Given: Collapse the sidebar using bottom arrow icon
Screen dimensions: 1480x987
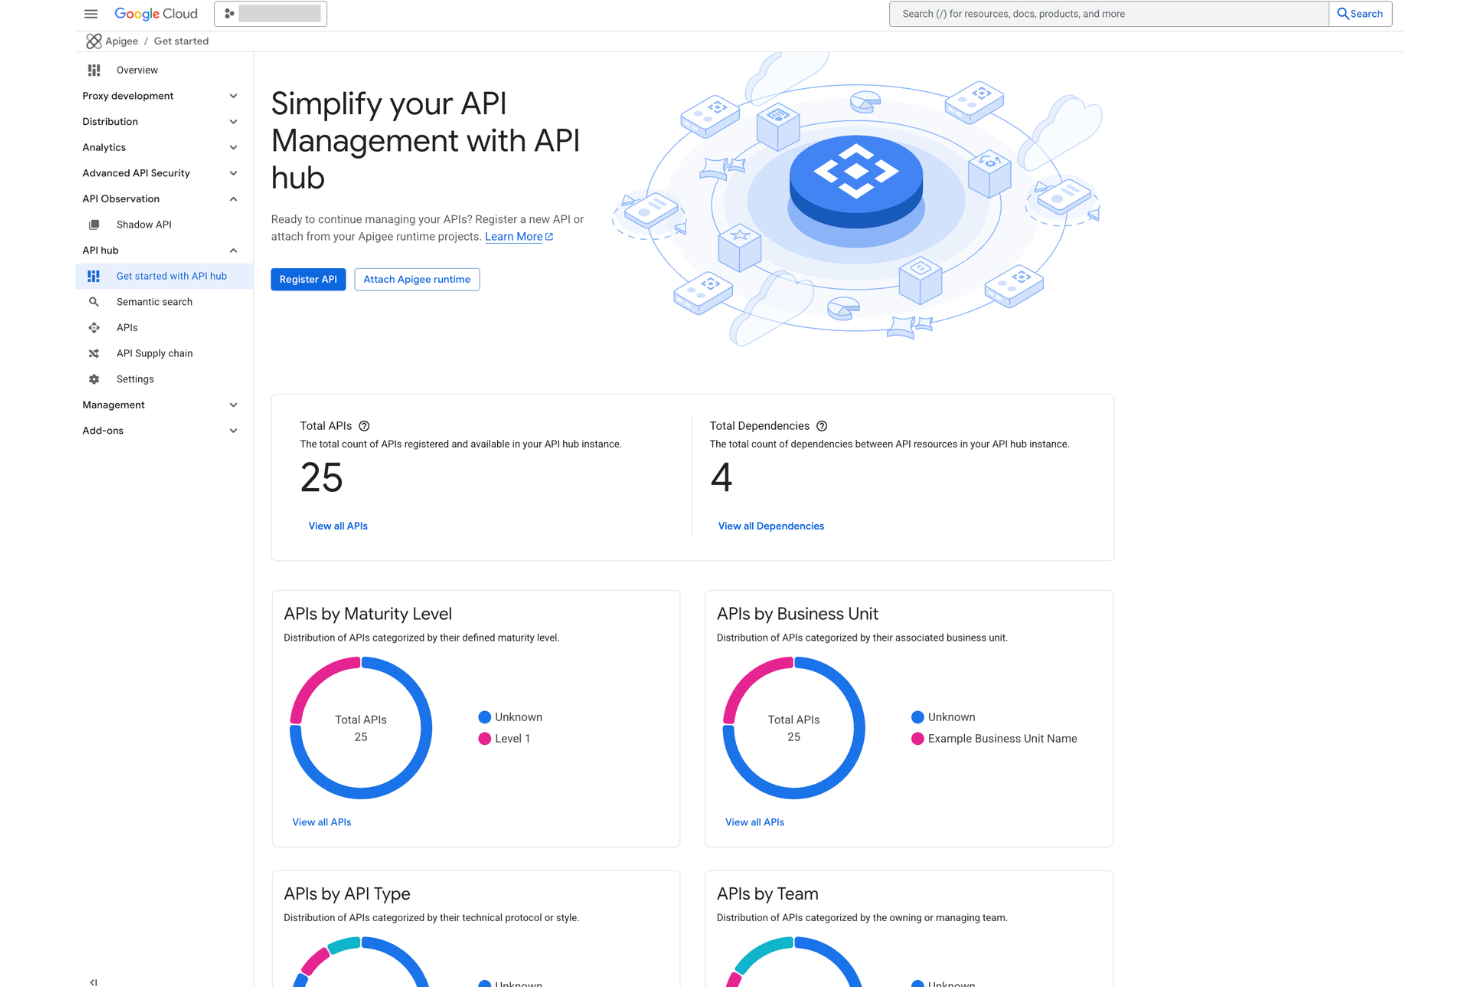Looking at the screenshot, I should pyautogui.click(x=94, y=982).
